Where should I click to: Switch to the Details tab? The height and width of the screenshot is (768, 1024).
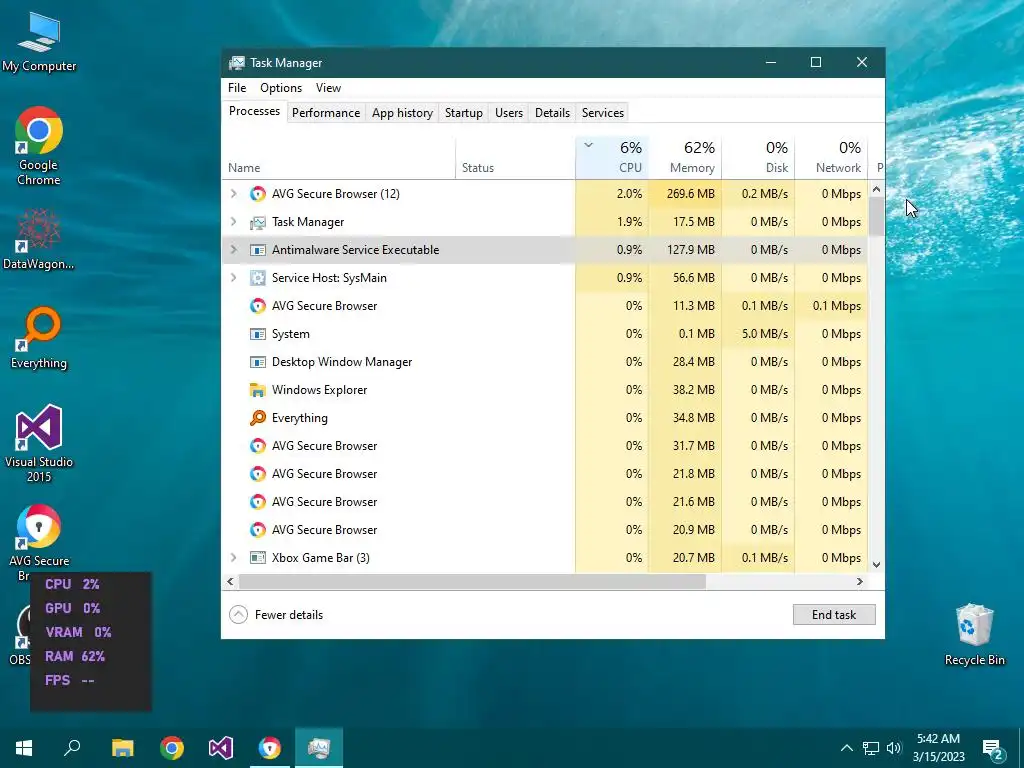tap(552, 112)
